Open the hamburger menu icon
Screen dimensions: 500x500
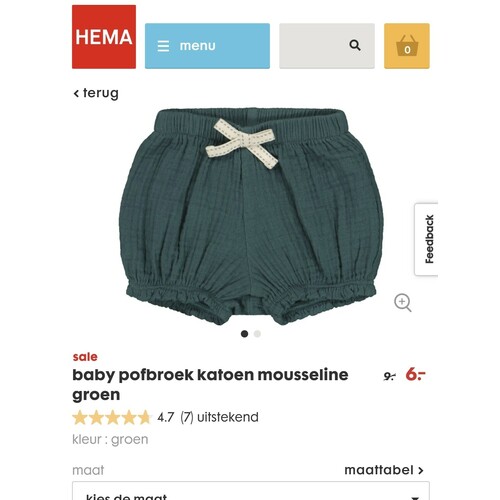163,46
